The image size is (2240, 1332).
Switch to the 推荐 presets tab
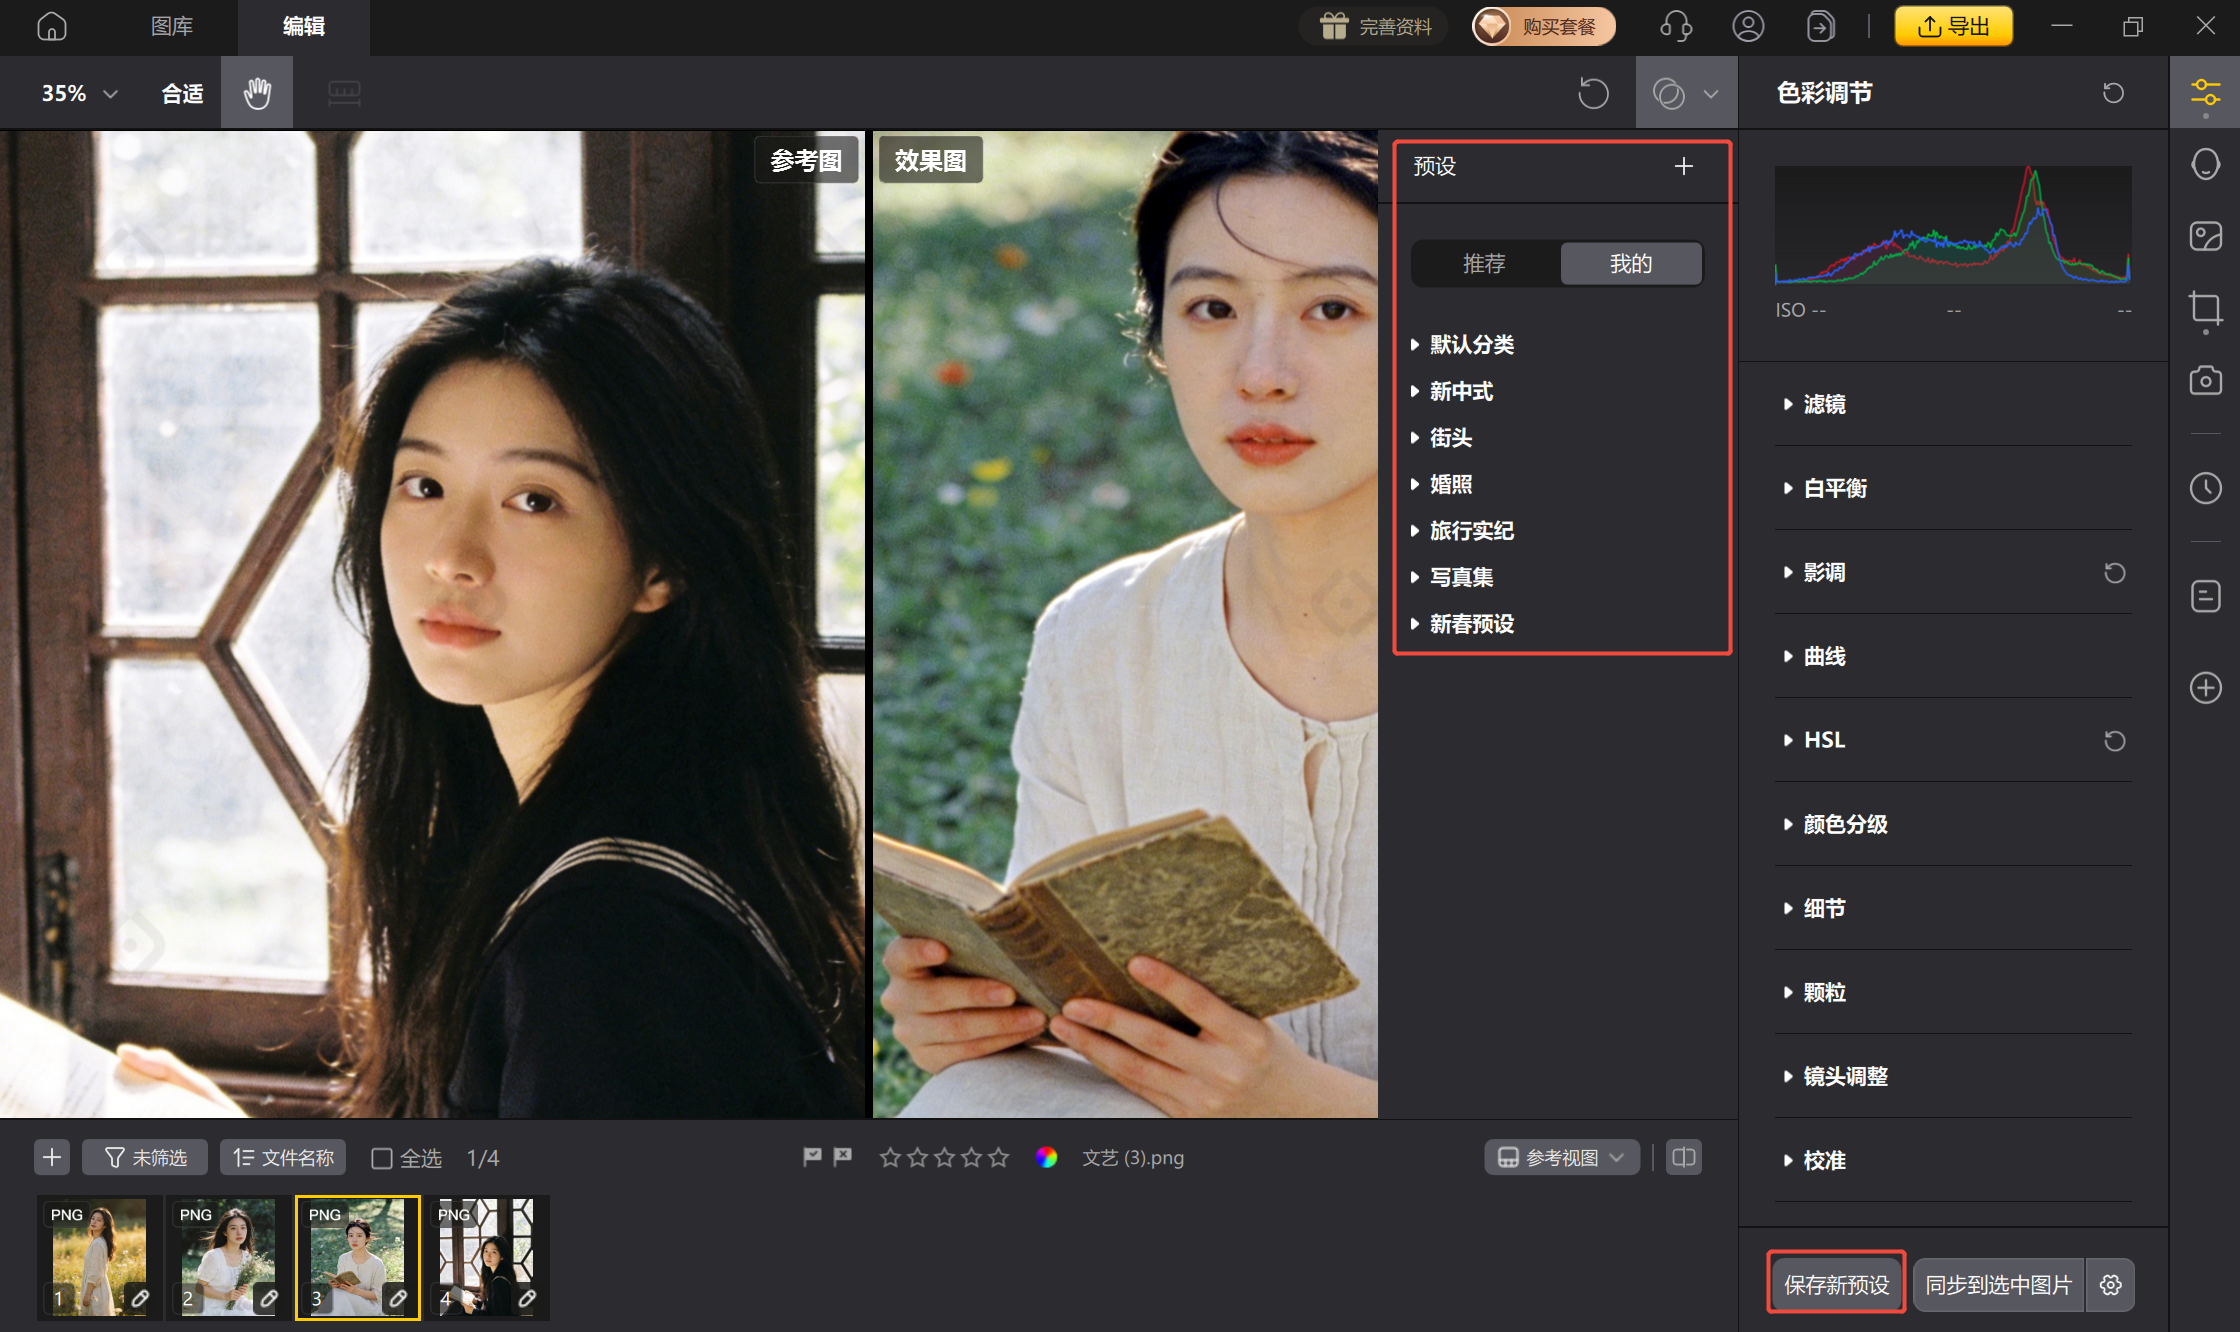[1484, 263]
